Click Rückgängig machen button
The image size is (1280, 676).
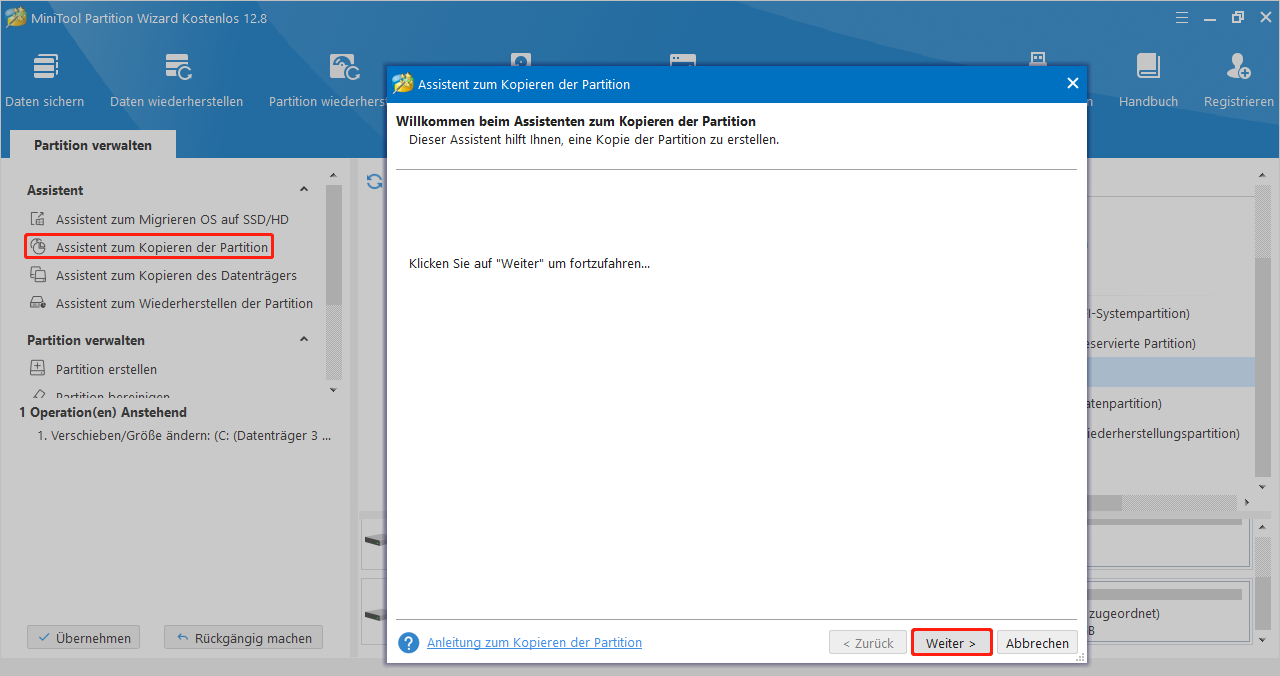pyautogui.click(x=244, y=638)
